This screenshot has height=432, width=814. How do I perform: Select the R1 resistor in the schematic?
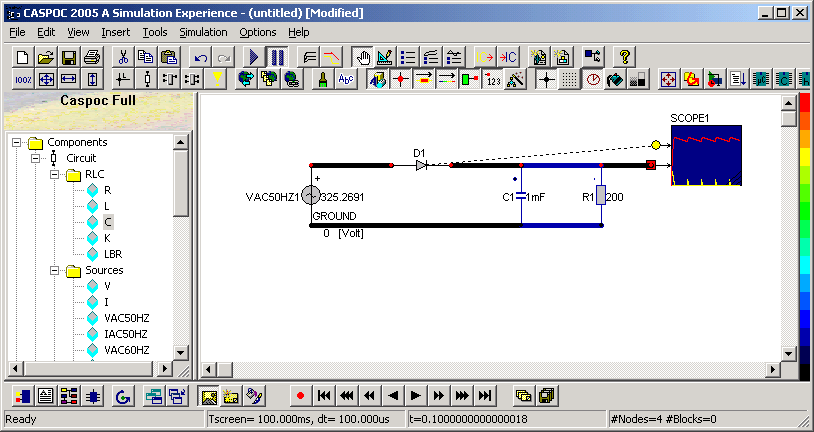point(601,195)
